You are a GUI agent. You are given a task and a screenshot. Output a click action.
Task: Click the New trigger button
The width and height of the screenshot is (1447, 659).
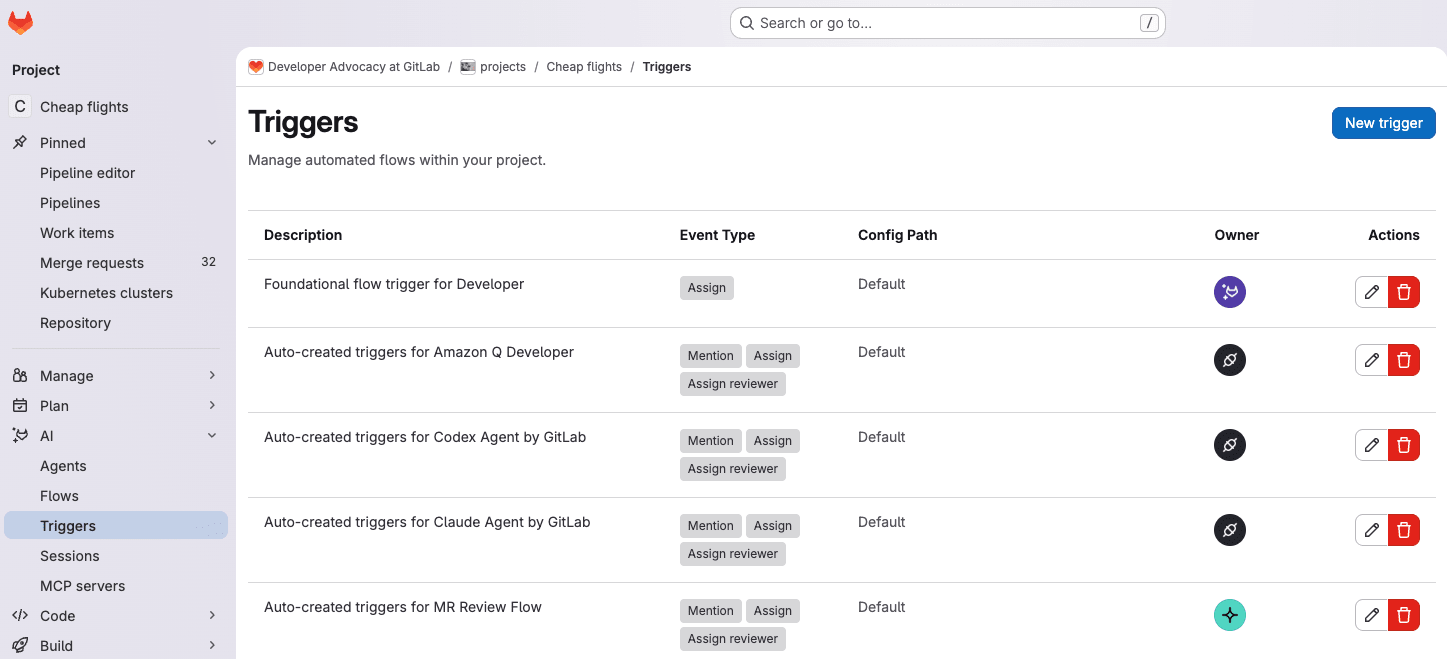coord(1383,123)
